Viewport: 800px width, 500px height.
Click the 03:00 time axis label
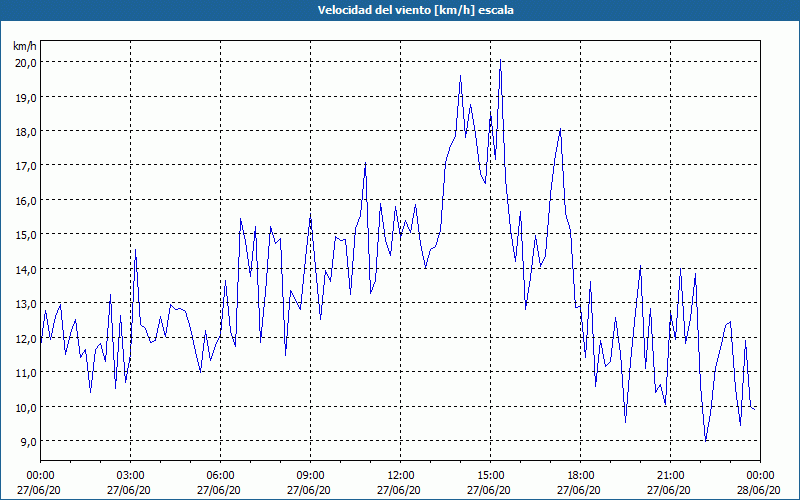pos(131,476)
